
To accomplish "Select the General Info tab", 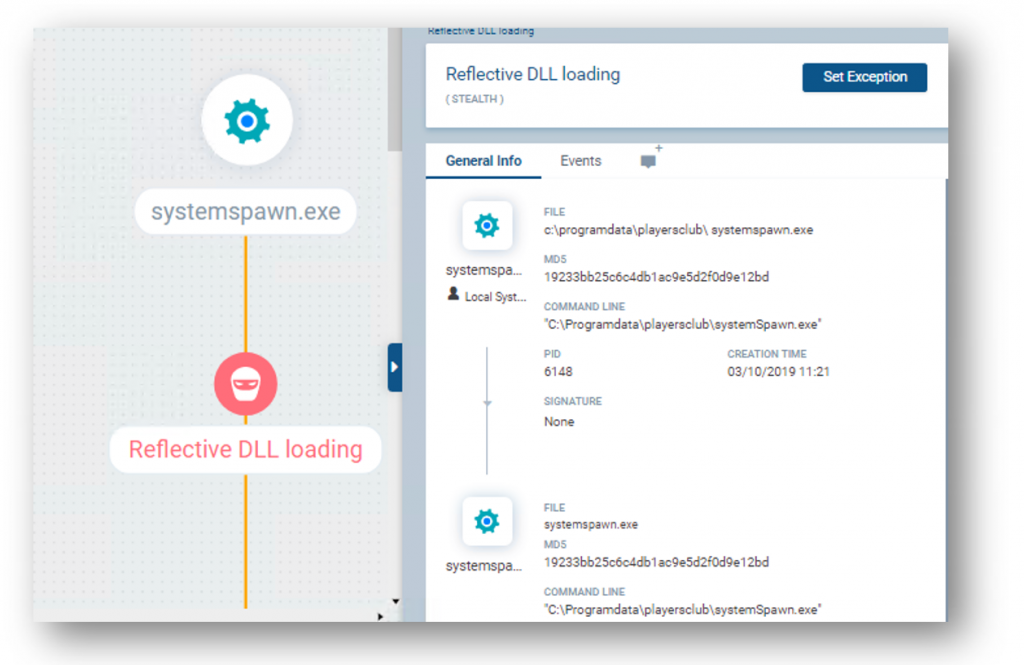I will [483, 161].
